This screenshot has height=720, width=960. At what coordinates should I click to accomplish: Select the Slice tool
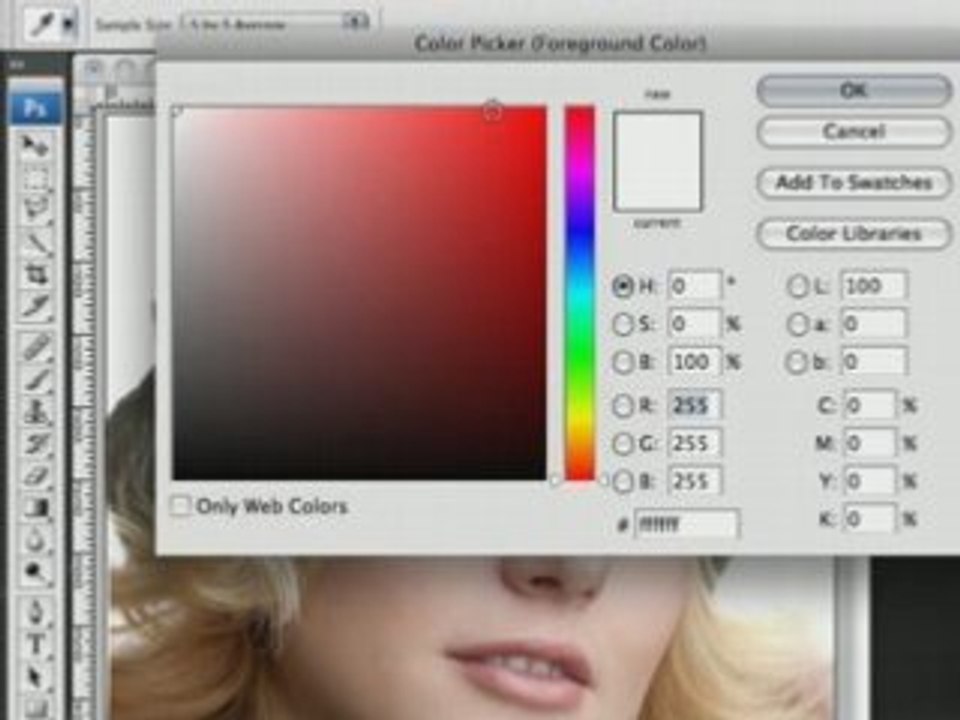[x=36, y=306]
